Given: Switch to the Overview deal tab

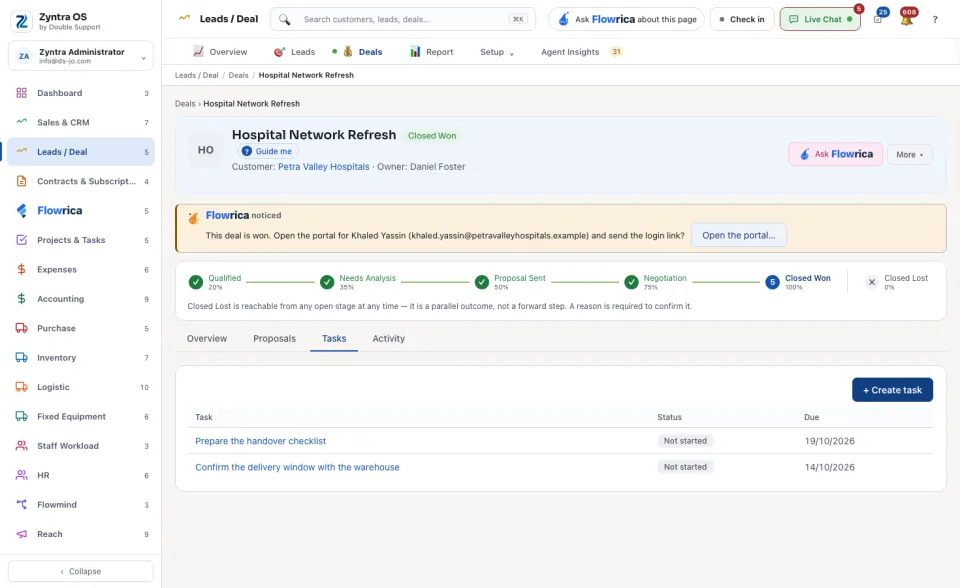Looking at the screenshot, I should tap(207, 339).
